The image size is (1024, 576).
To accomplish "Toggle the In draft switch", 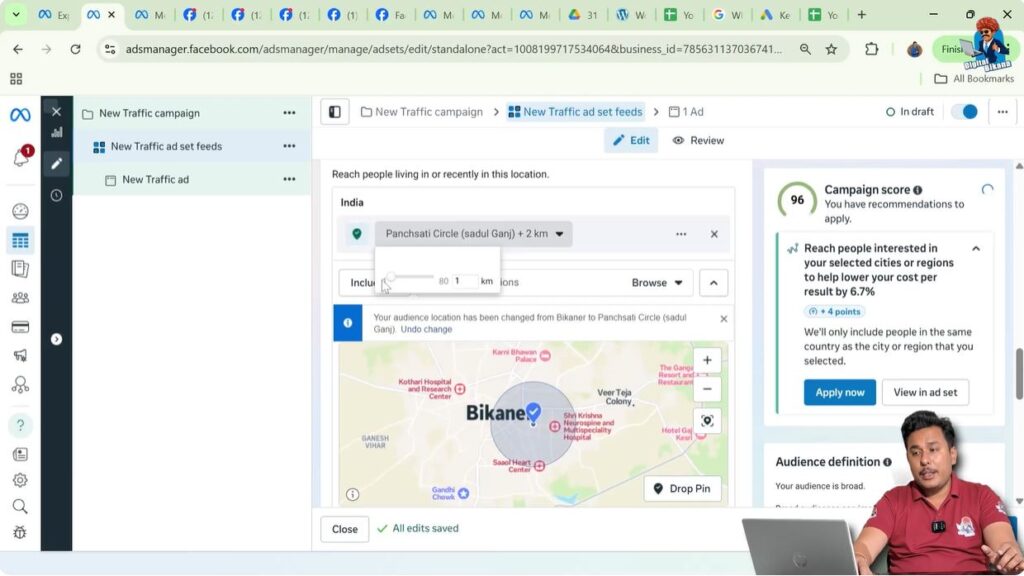I will pyautogui.click(x=963, y=113).
